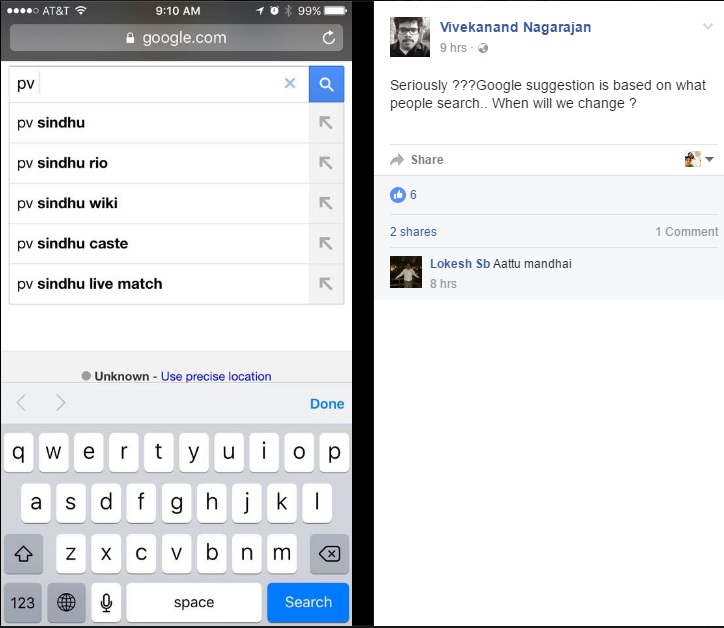Tap the previous field chevron above keyboard
Viewport: 724px width, 628px height.
pyautogui.click(x=21, y=403)
